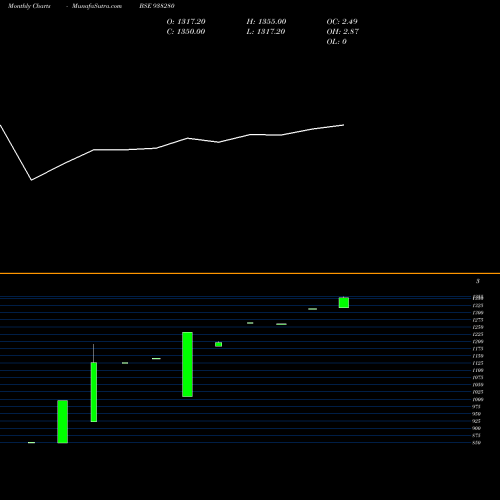
Task: Click the 900 price axis label
Action: tap(477, 428)
